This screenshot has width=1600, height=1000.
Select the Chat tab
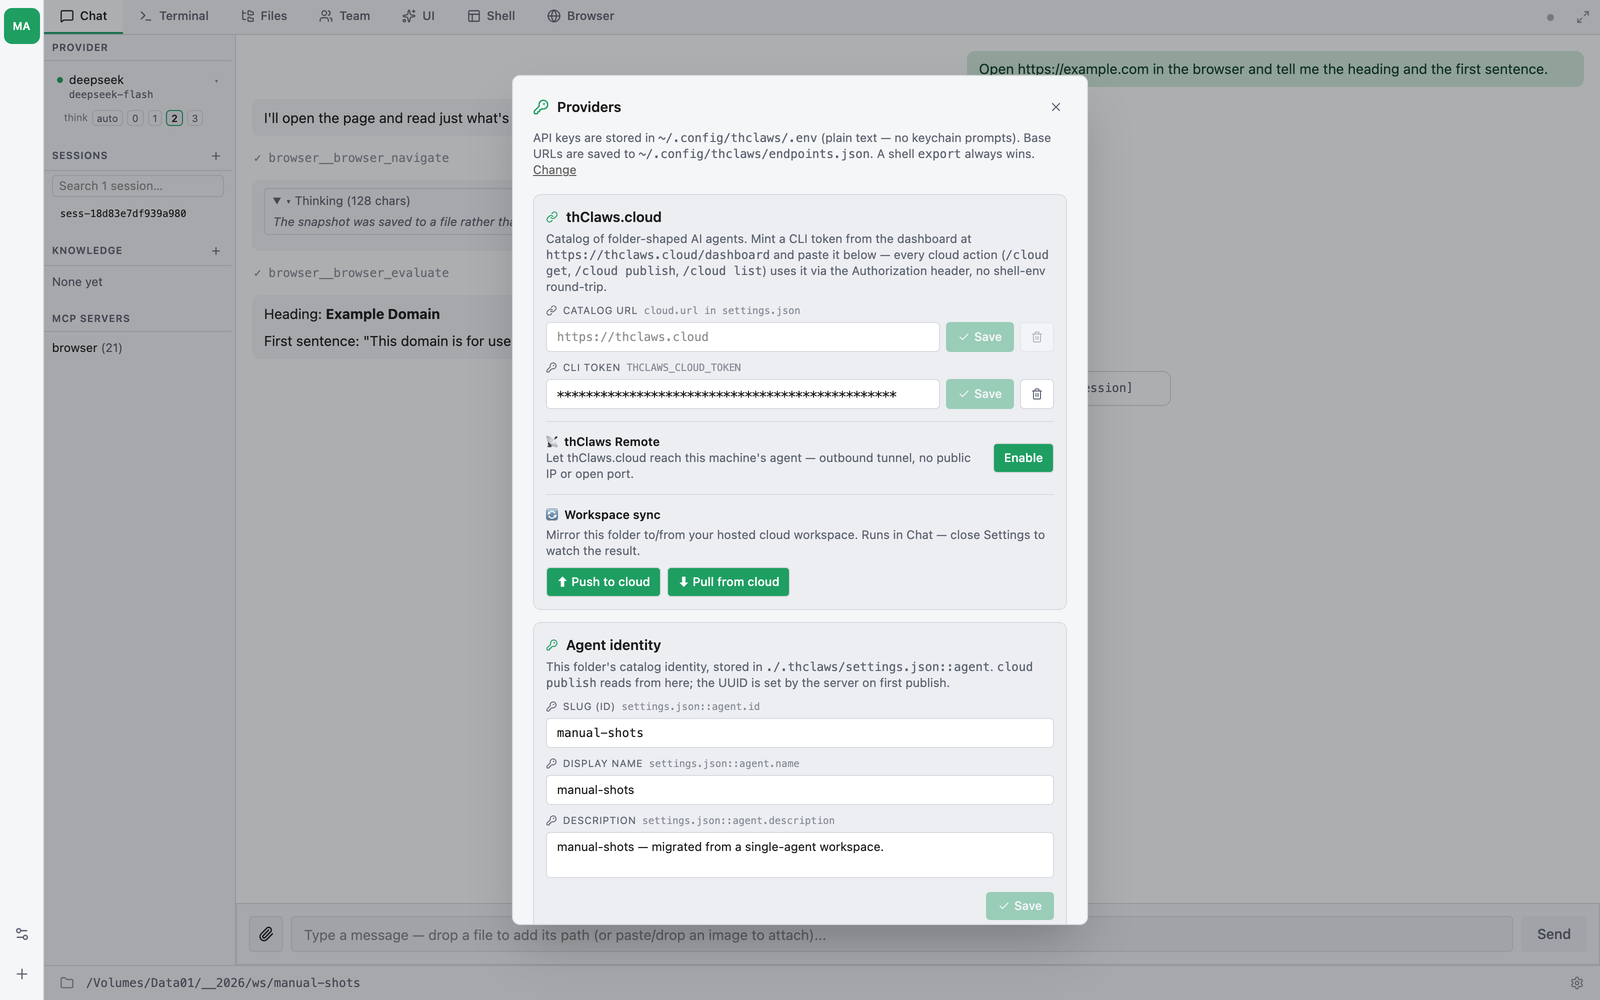coord(84,16)
